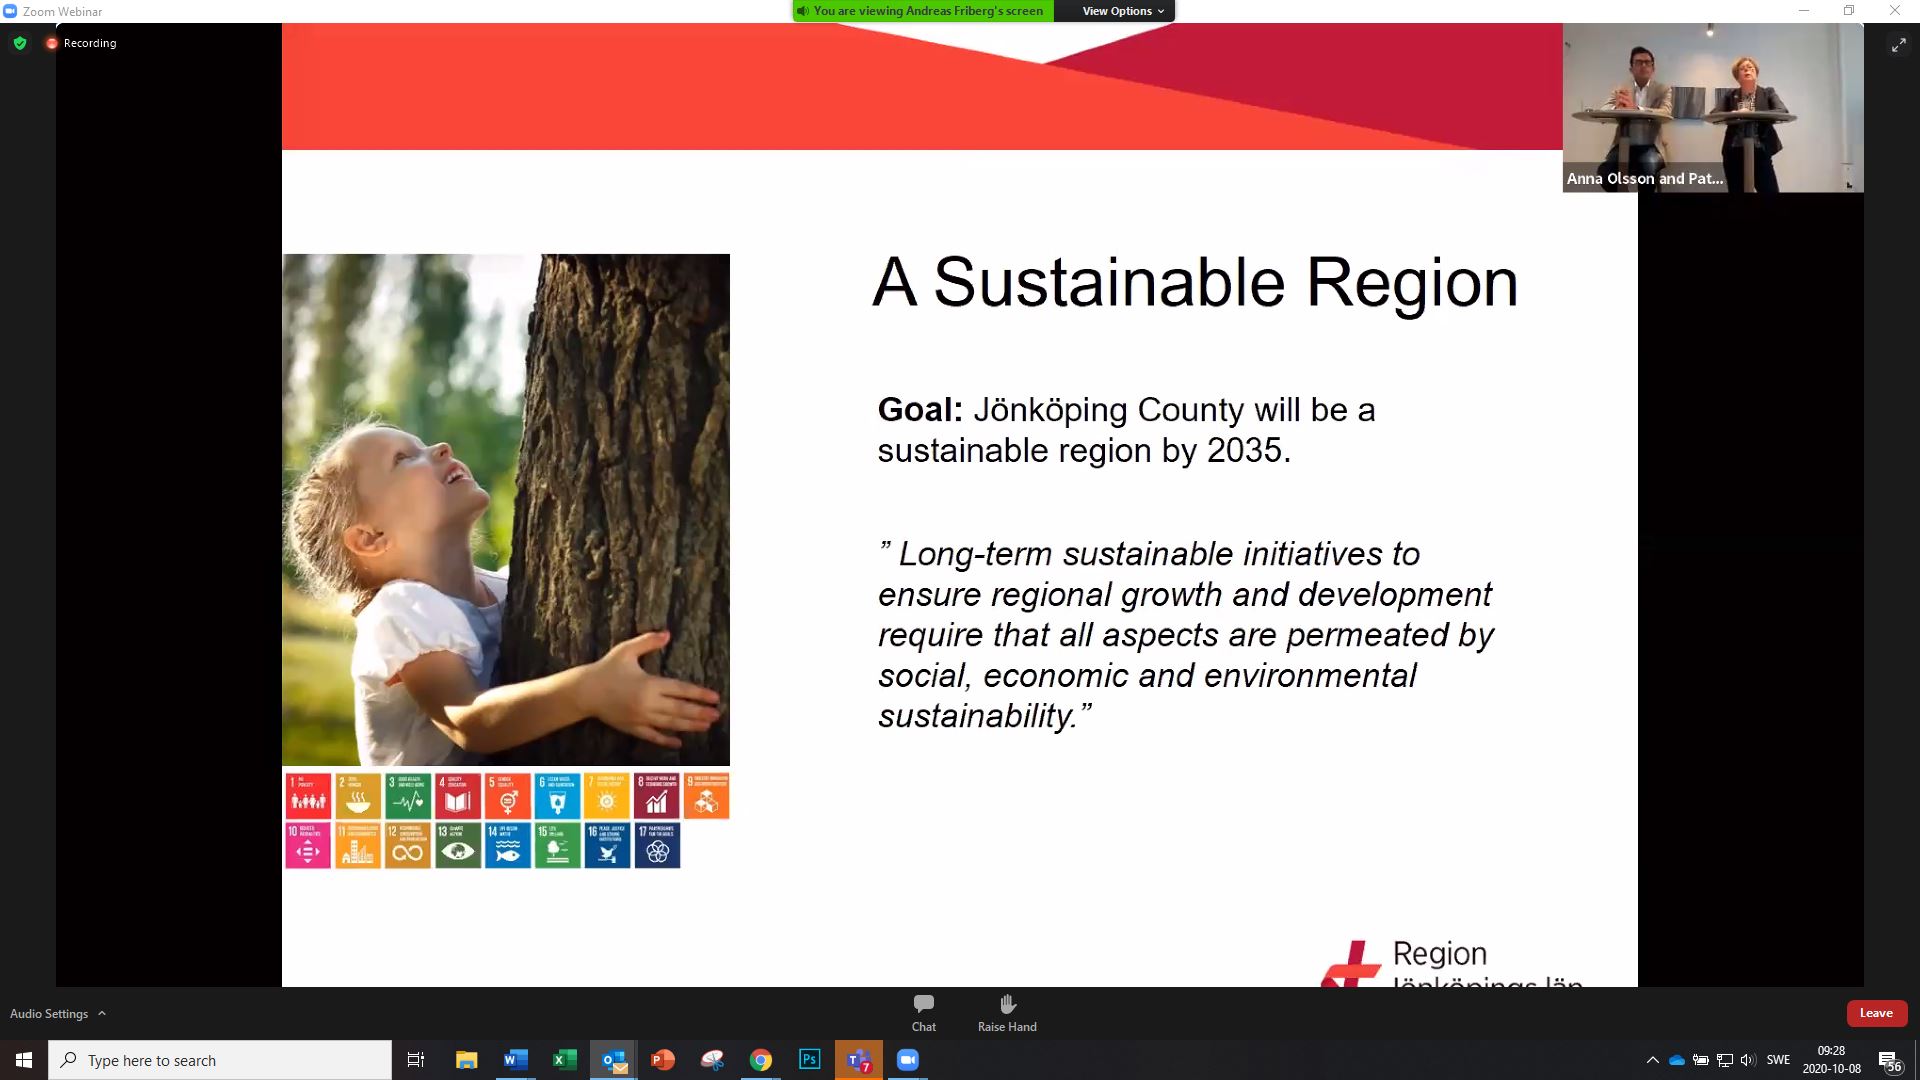Show hidden system tray icons

coord(1652,1060)
